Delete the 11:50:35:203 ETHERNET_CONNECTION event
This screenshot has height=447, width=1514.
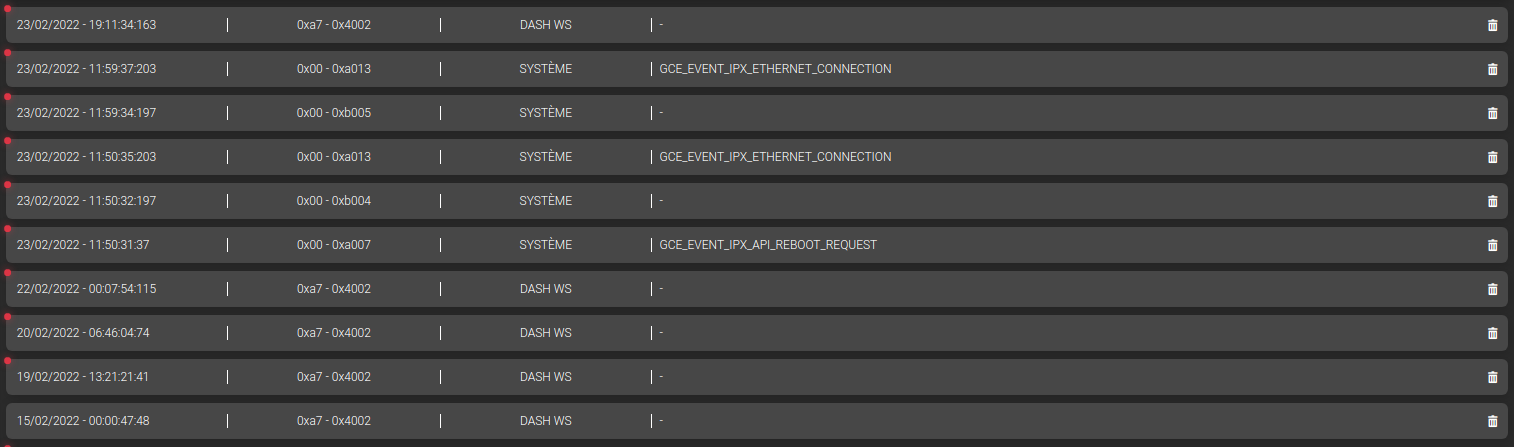(1492, 157)
